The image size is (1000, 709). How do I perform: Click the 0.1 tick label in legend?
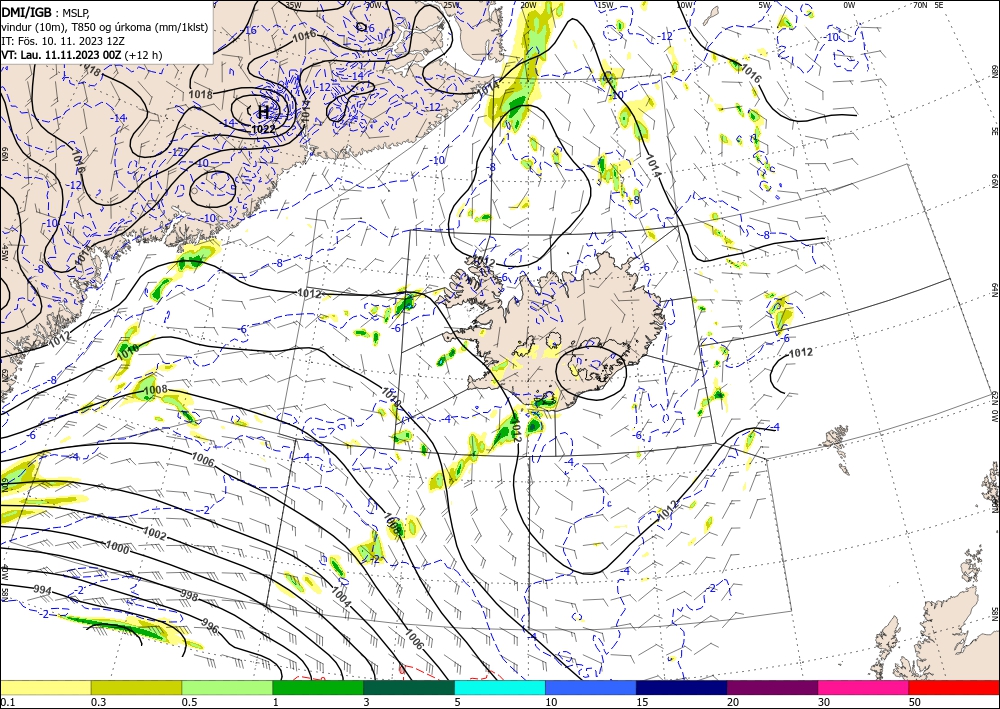6,702
